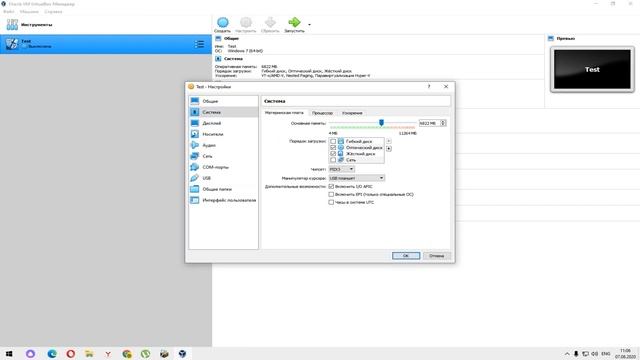Select the Test virtual machine in the list

point(106,44)
